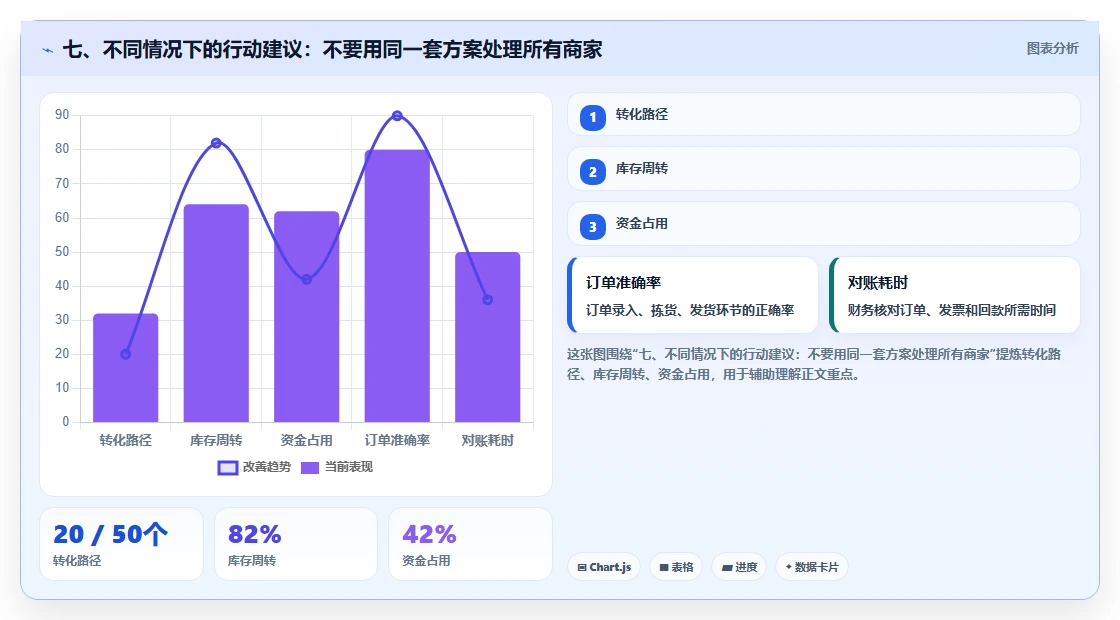Click the summary paragraph starting 这张图围绕
1120x620 pixels.
[814, 364]
